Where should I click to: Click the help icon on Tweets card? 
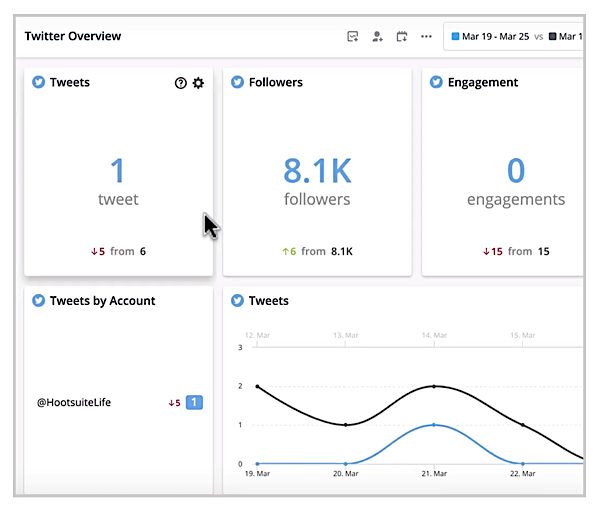pos(181,83)
